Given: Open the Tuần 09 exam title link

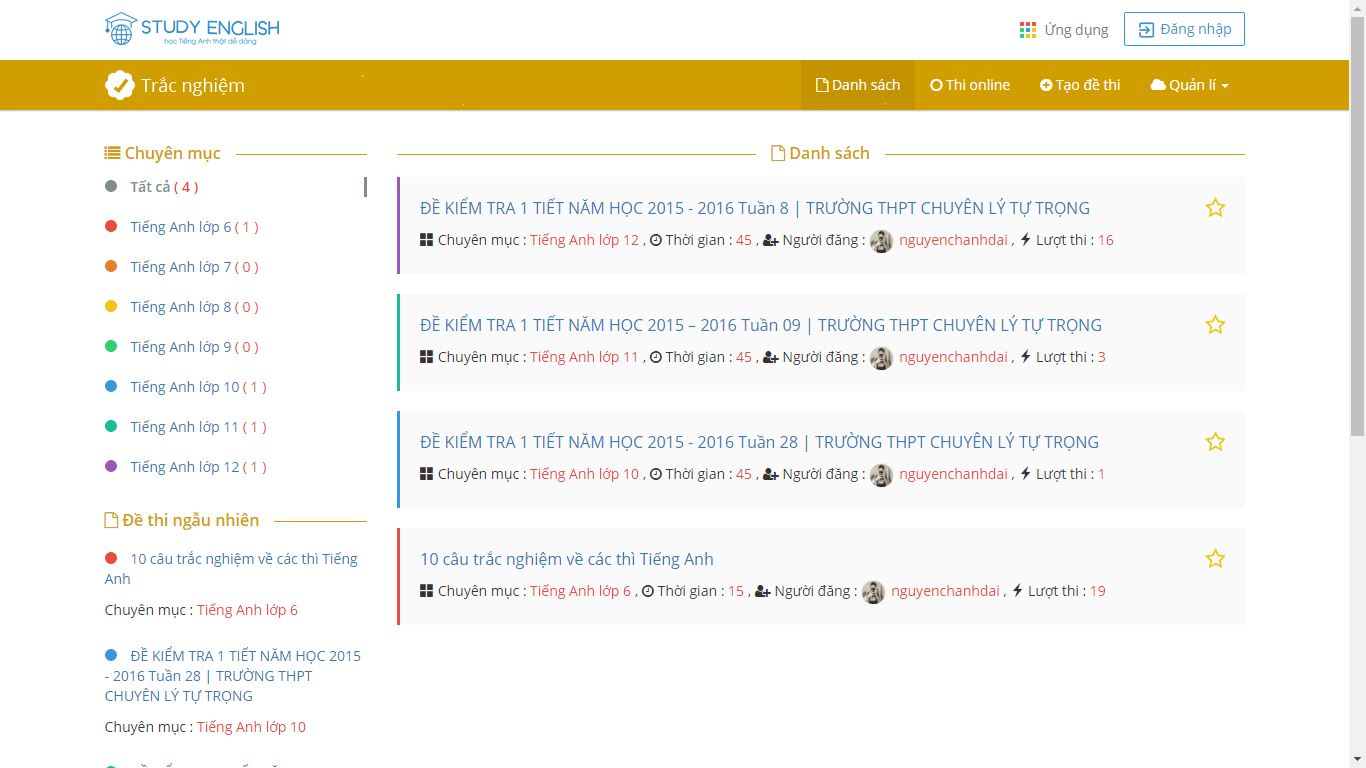Looking at the screenshot, I should point(760,325).
